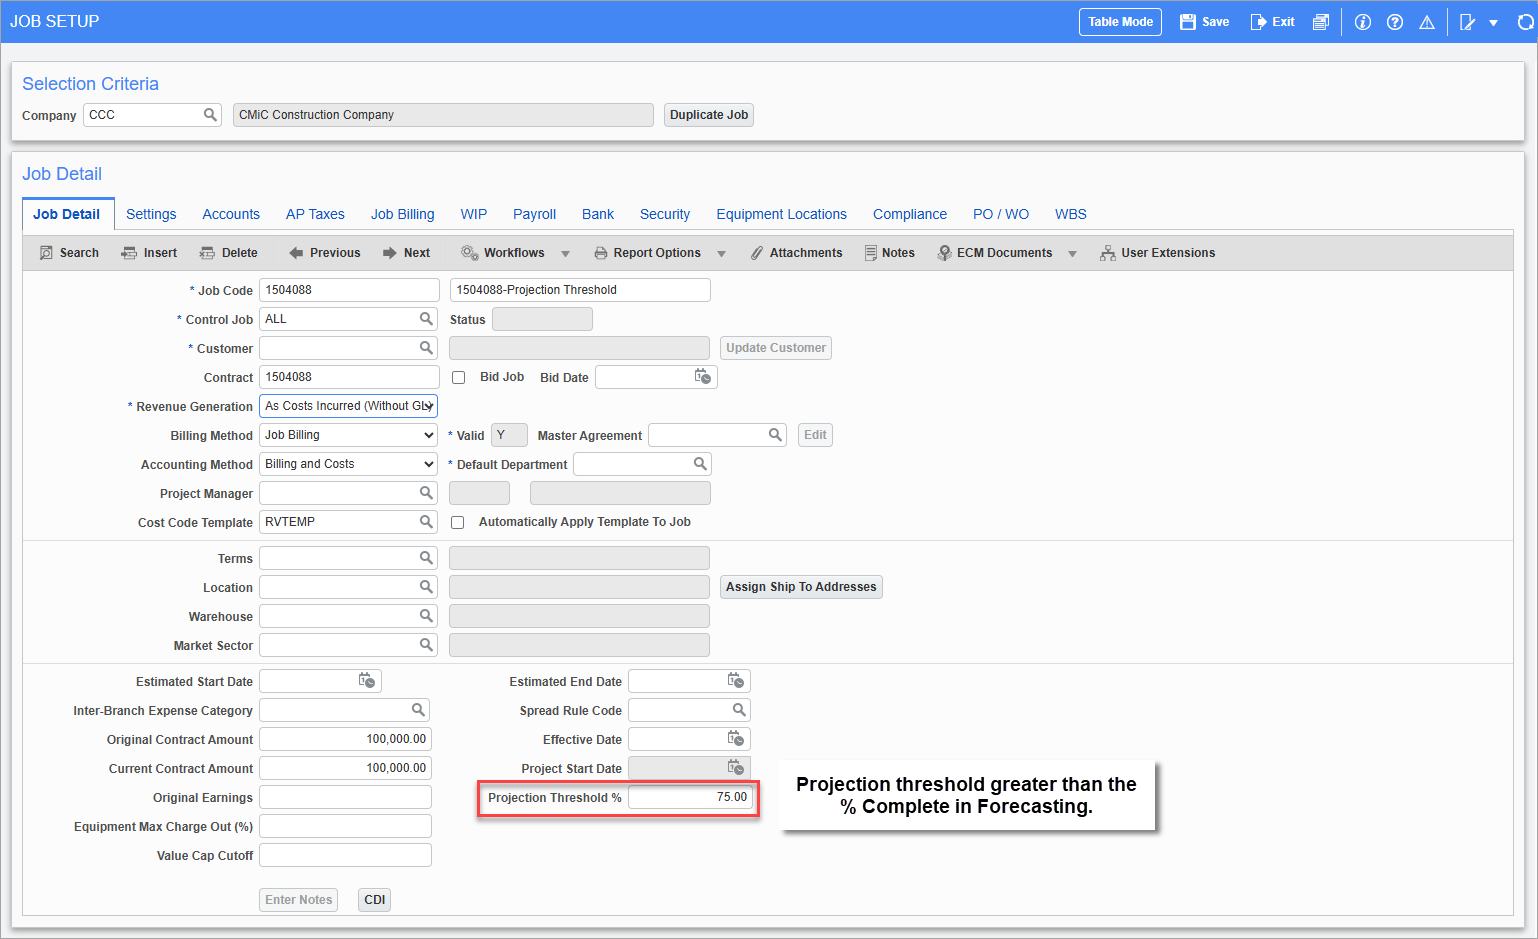Image resolution: width=1538 pixels, height=939 pixels.
Task: Open Control Job lookup magnifier
Action: pos(426,319)
